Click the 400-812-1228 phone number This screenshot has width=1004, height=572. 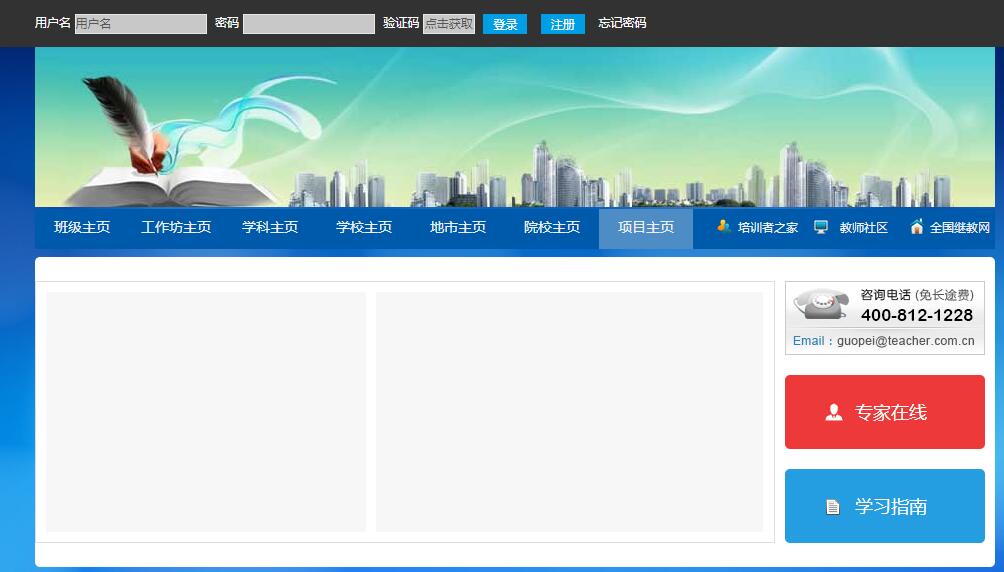coord(917,315)
